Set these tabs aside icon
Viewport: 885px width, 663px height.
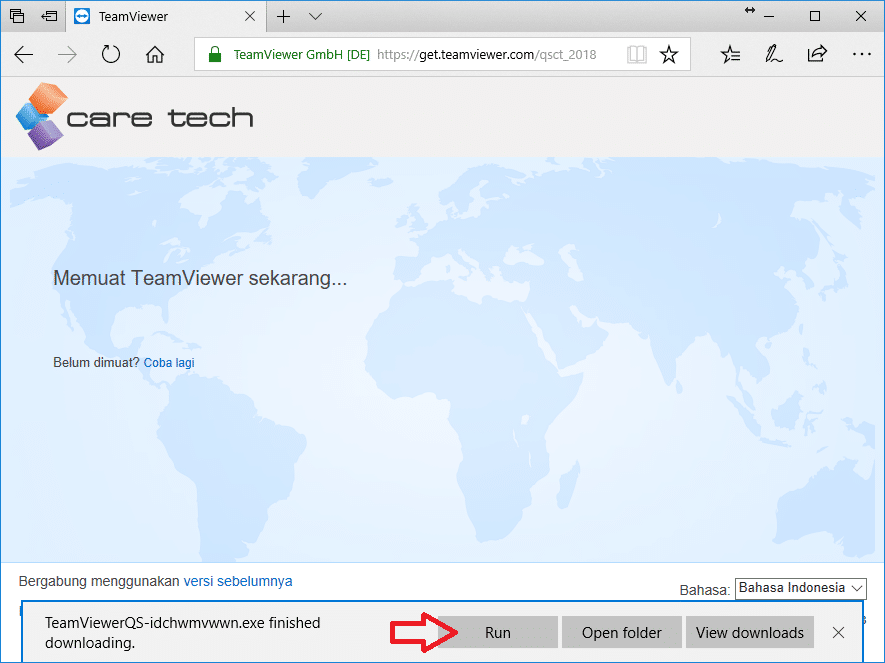[x=50, y=16]
